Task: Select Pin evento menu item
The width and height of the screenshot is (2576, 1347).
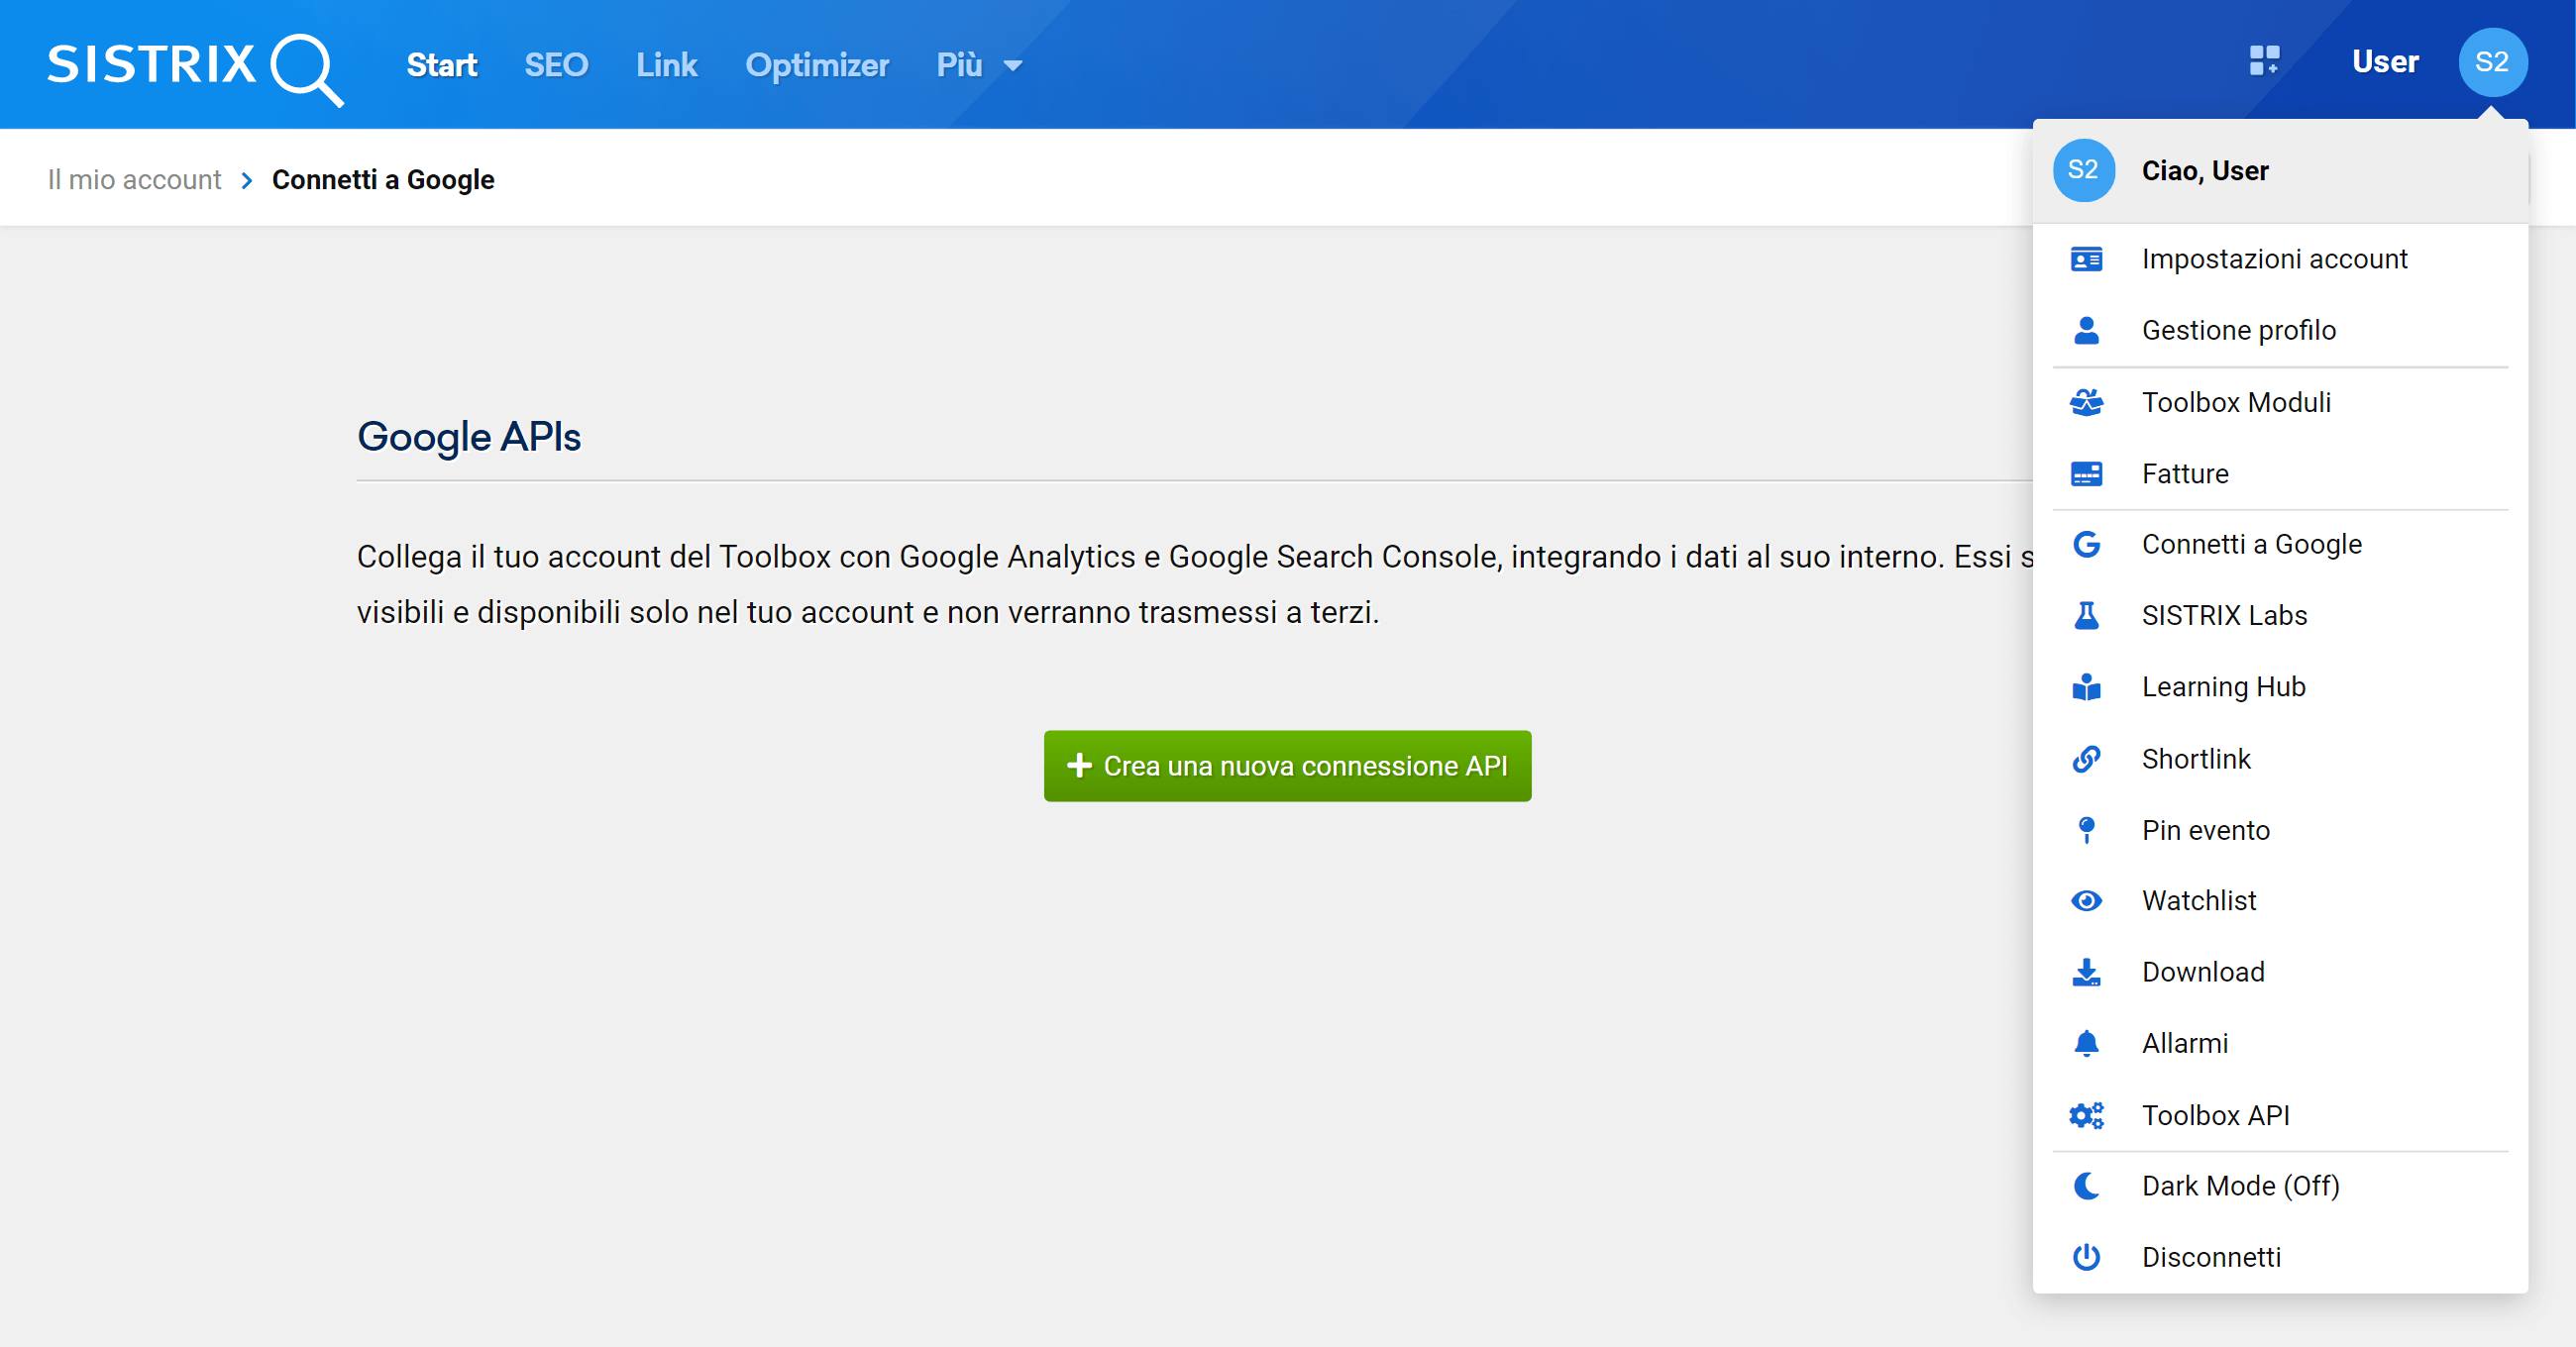Action: pos(2280,830)
